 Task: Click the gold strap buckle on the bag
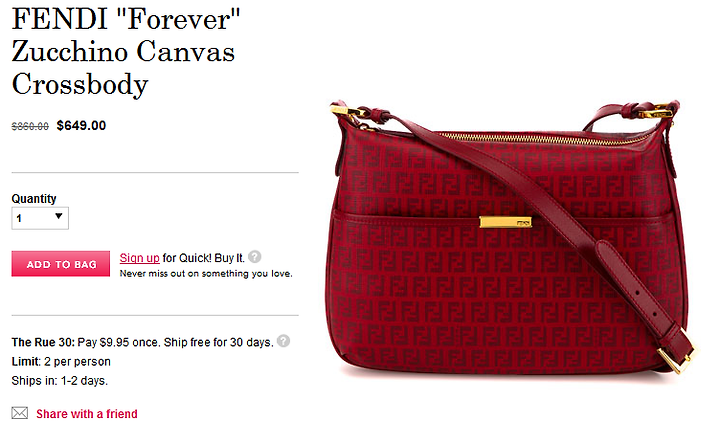pos(676,358)
